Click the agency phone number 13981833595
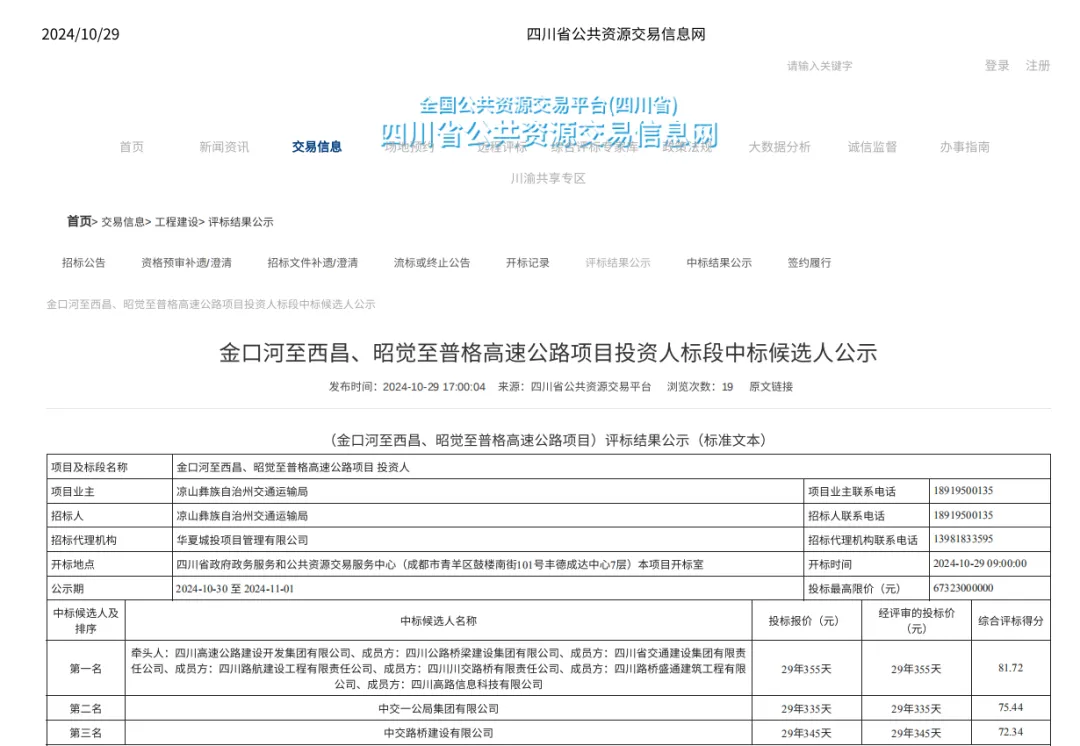Image resolution: width=1080 pixels, height=746 pixels. pyautogui.click(x=963, y=539)
